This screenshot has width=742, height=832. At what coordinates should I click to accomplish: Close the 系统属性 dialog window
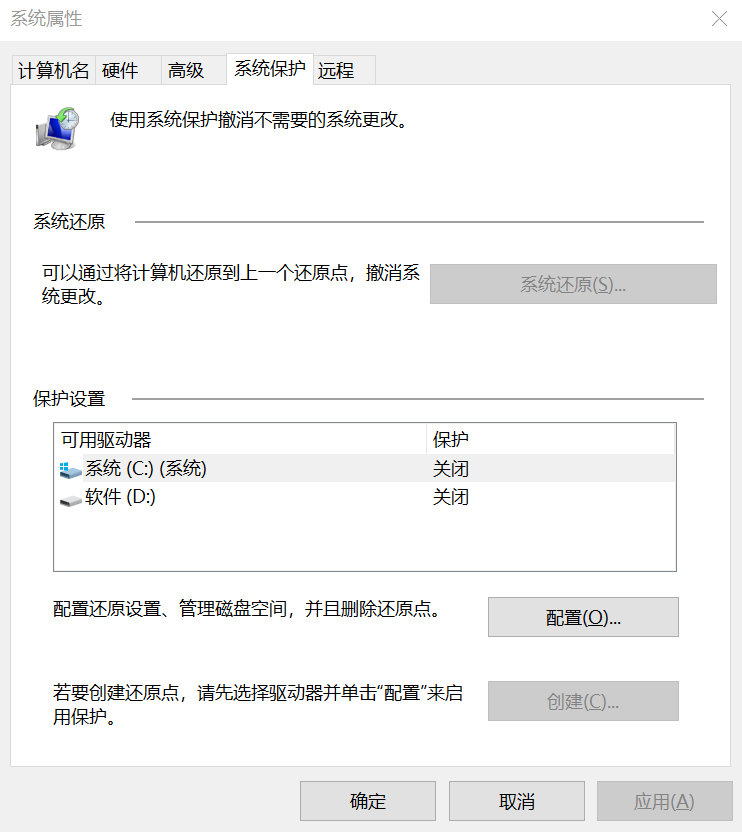pos(719,19)
